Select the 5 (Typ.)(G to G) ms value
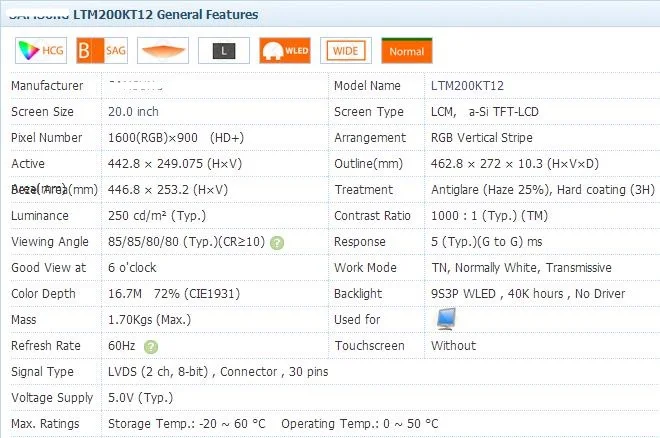660x438 pixels. (x=487, y=242)
